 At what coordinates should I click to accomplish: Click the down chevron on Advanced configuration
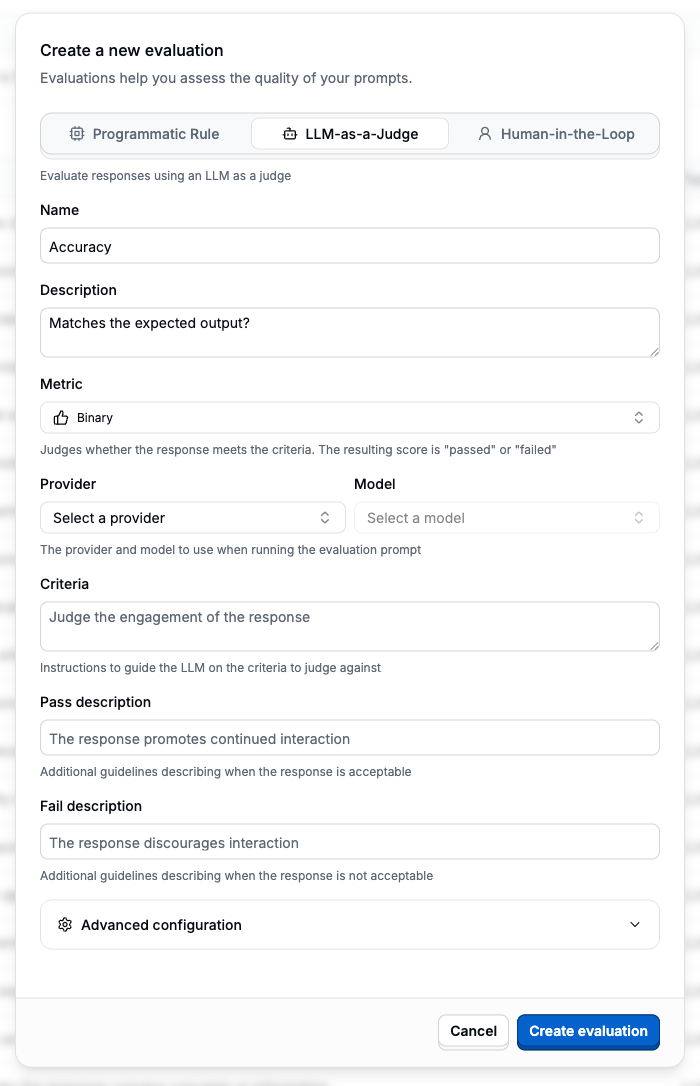(x=634, y=924)
